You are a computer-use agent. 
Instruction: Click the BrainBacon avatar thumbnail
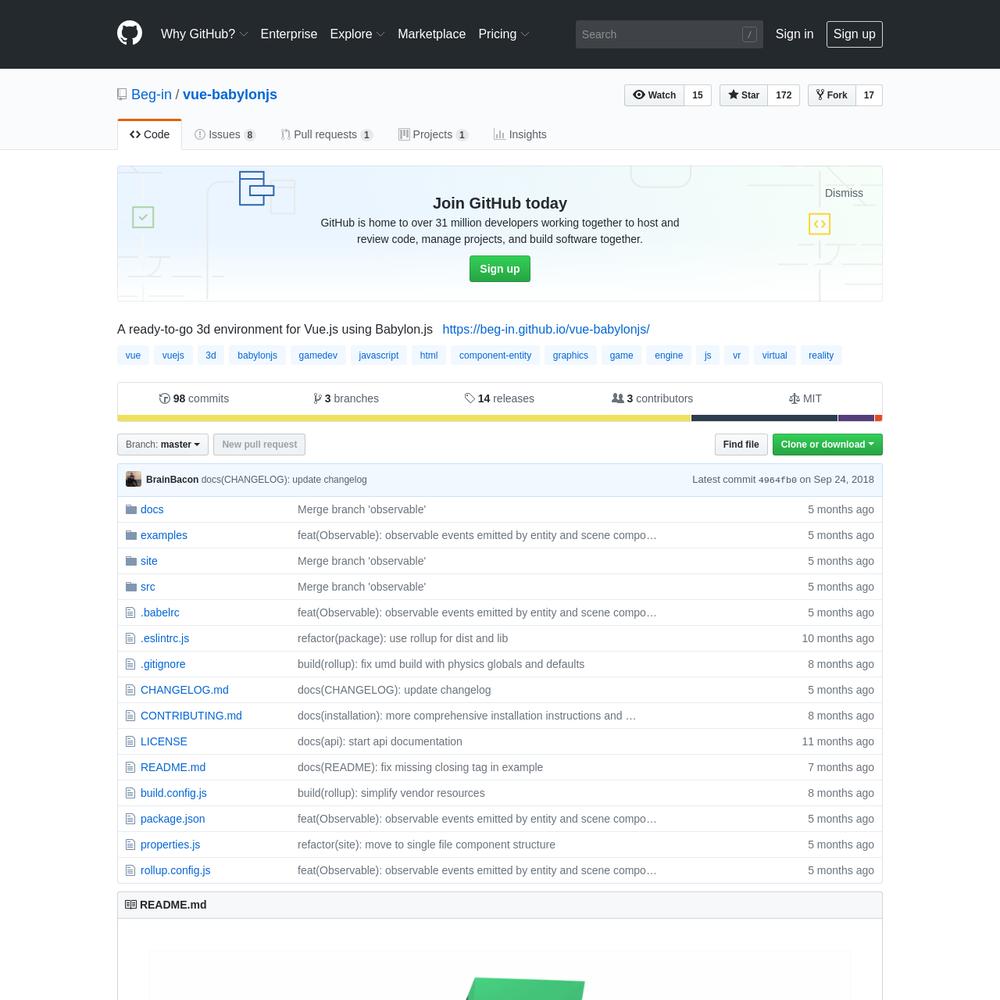pyautogui.click(x=133, y=479)
